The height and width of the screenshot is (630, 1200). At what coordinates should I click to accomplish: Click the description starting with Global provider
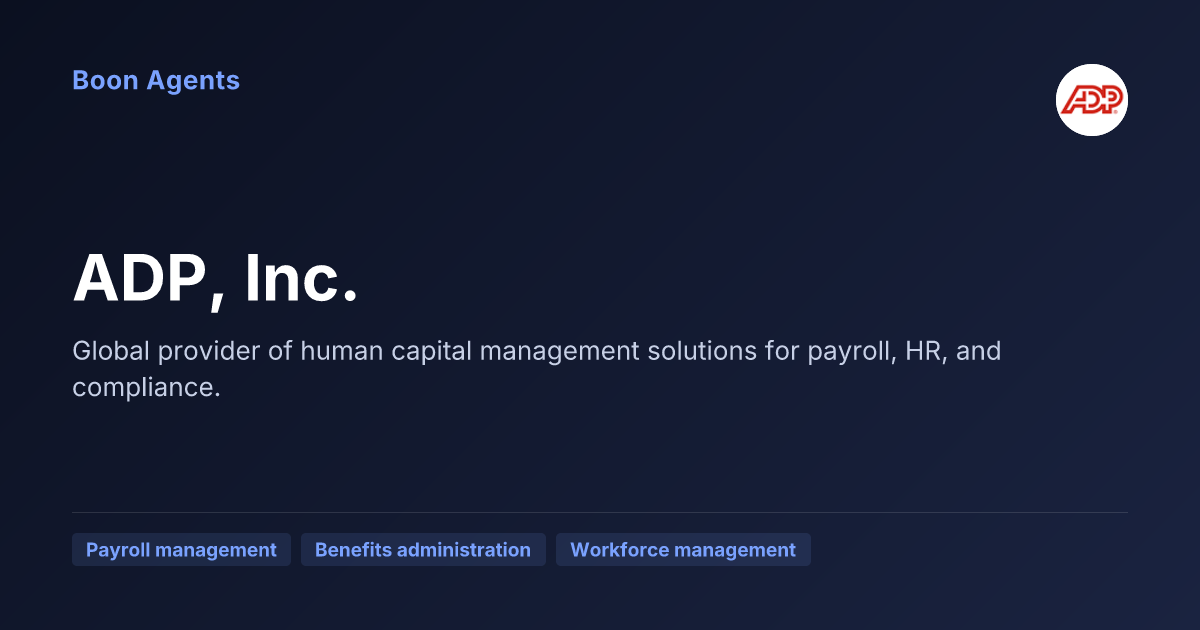tap(537, 369)
